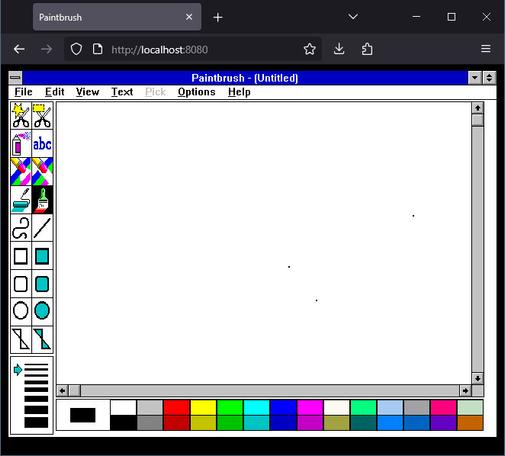The image size is (505, 456).
Task: Open the browser downloads panel
Action: click(339, 49)
